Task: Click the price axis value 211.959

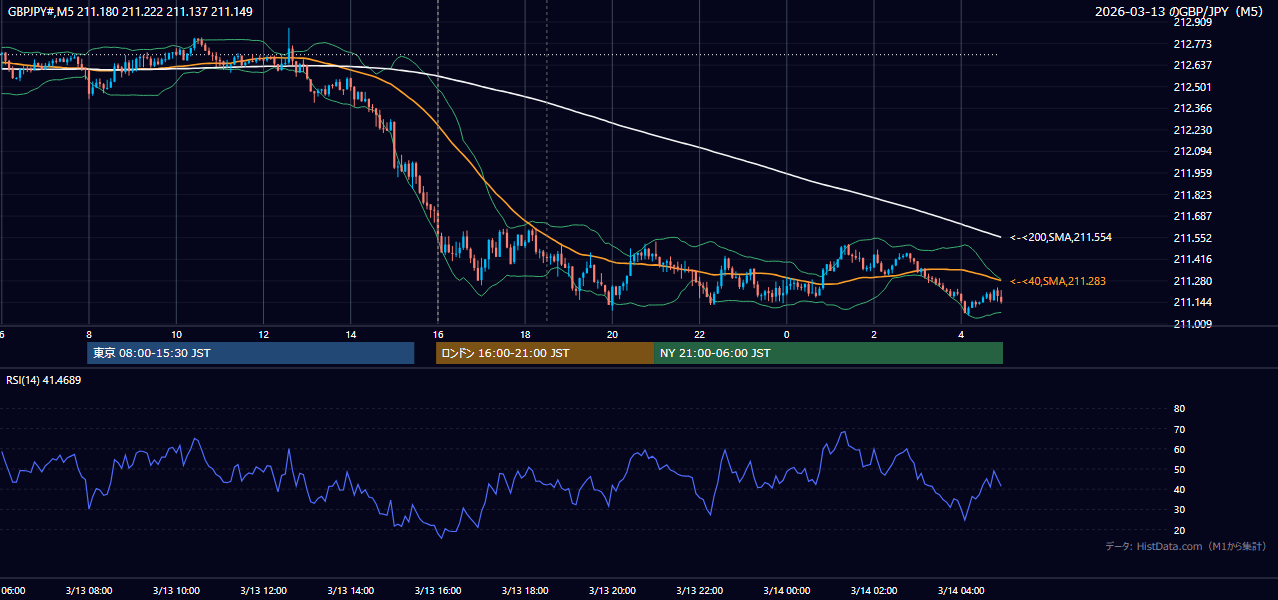Action: [1192, 173]
